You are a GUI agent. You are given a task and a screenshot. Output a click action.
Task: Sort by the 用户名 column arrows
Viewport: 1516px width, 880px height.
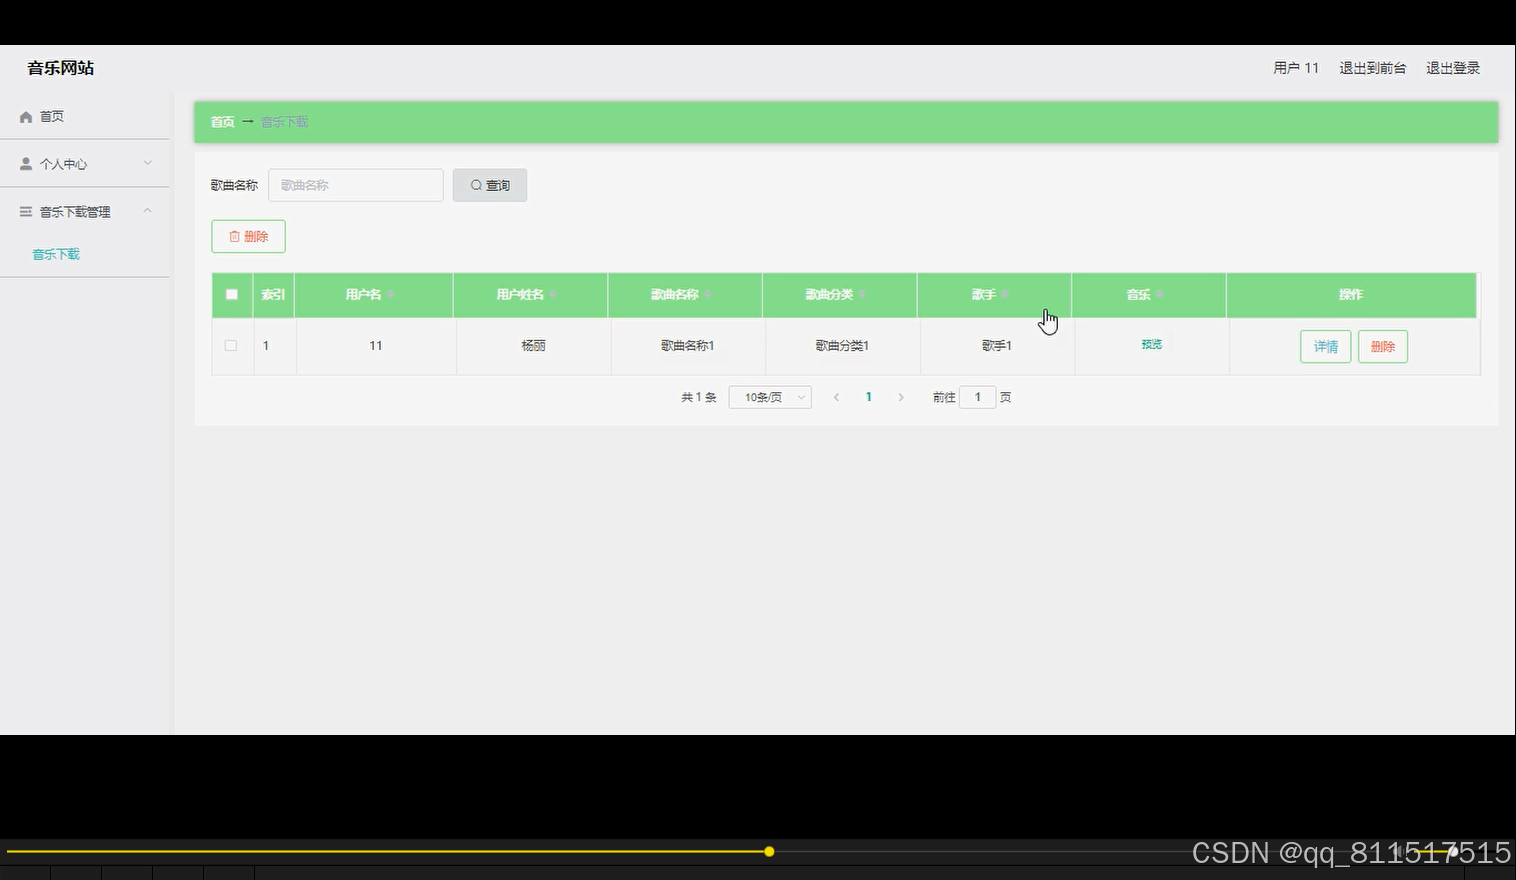click(391, 295)
